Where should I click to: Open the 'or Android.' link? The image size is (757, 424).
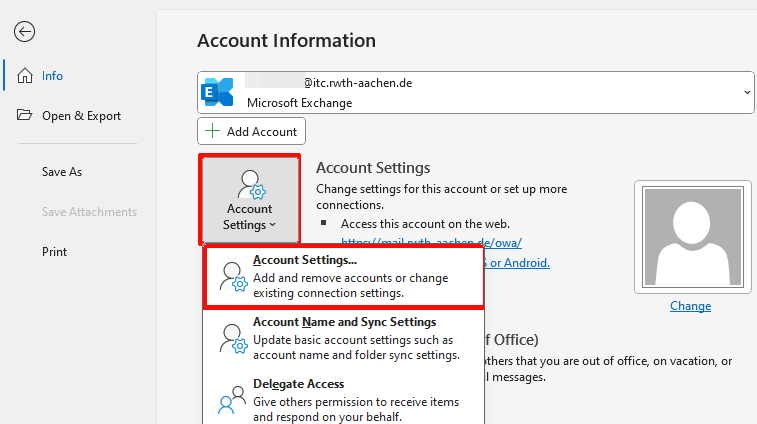coord(517,263)
